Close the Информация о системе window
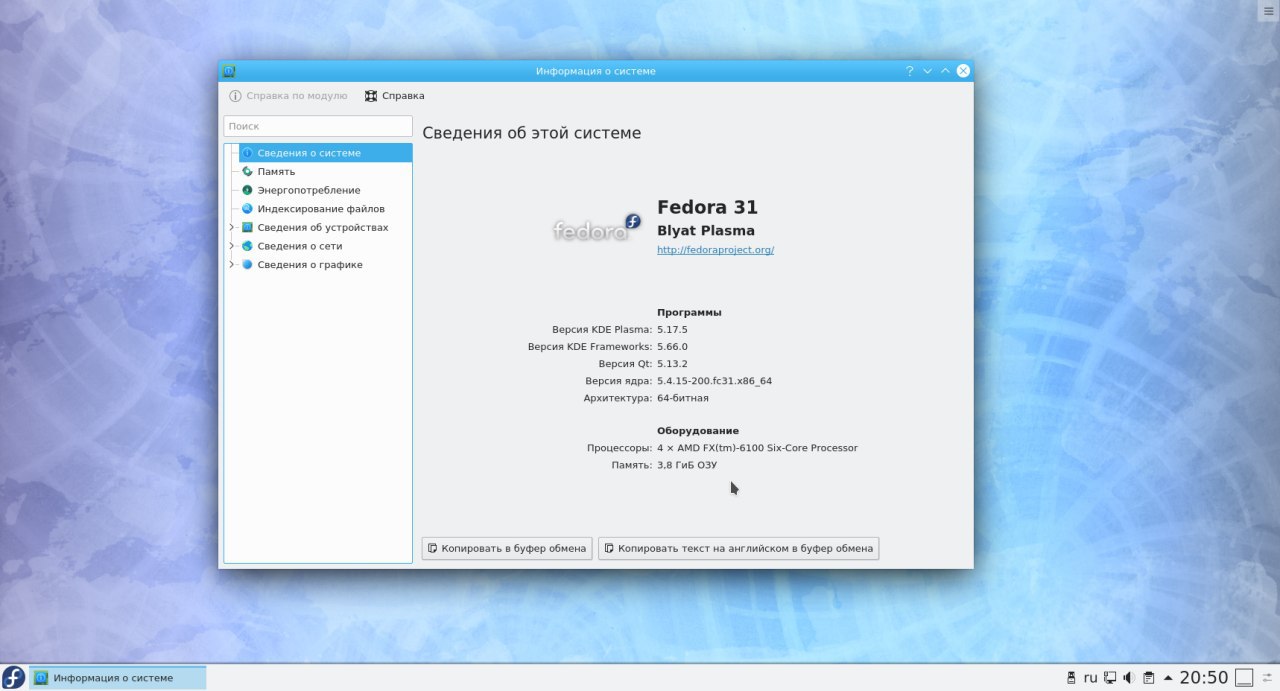Image resolution: width=1280 pixels, height=691 pixels. click(963, 71)
